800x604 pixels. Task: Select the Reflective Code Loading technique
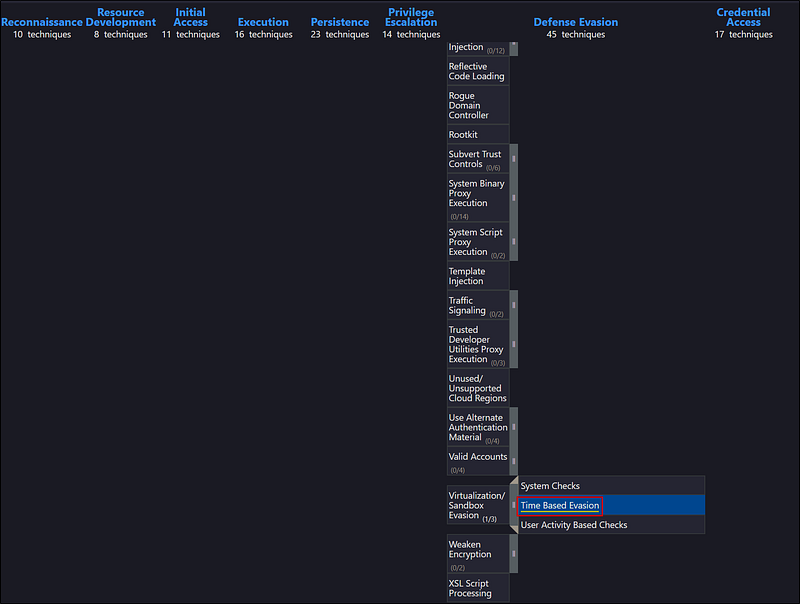[477, 71]
